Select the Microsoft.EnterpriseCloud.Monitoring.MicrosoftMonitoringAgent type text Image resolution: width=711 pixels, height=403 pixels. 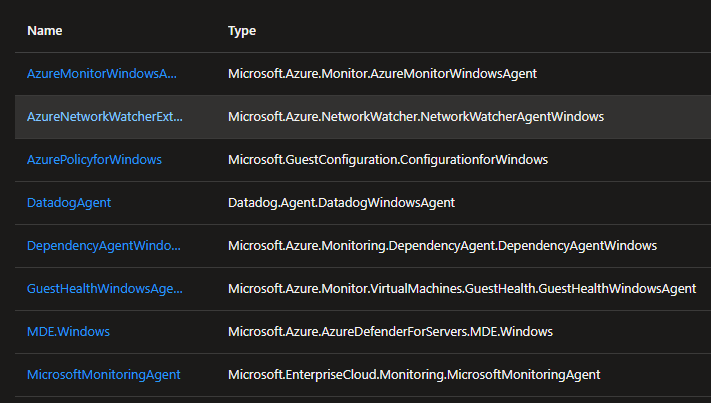click(414, 375)
